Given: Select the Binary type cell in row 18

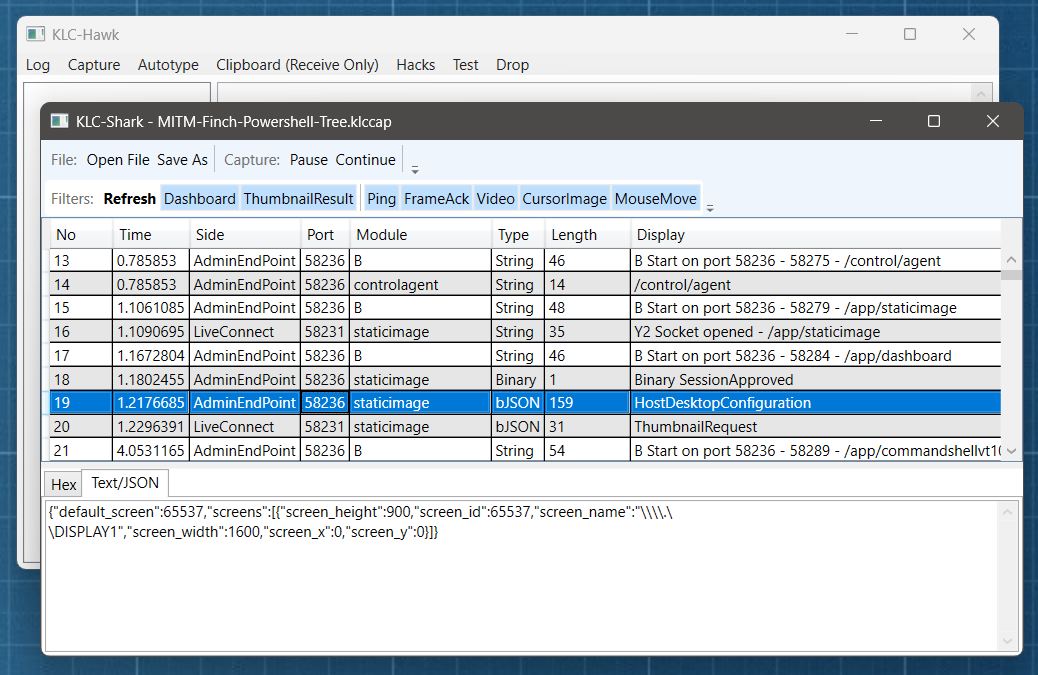Looking at the screenshot, I should coord(518,379).
